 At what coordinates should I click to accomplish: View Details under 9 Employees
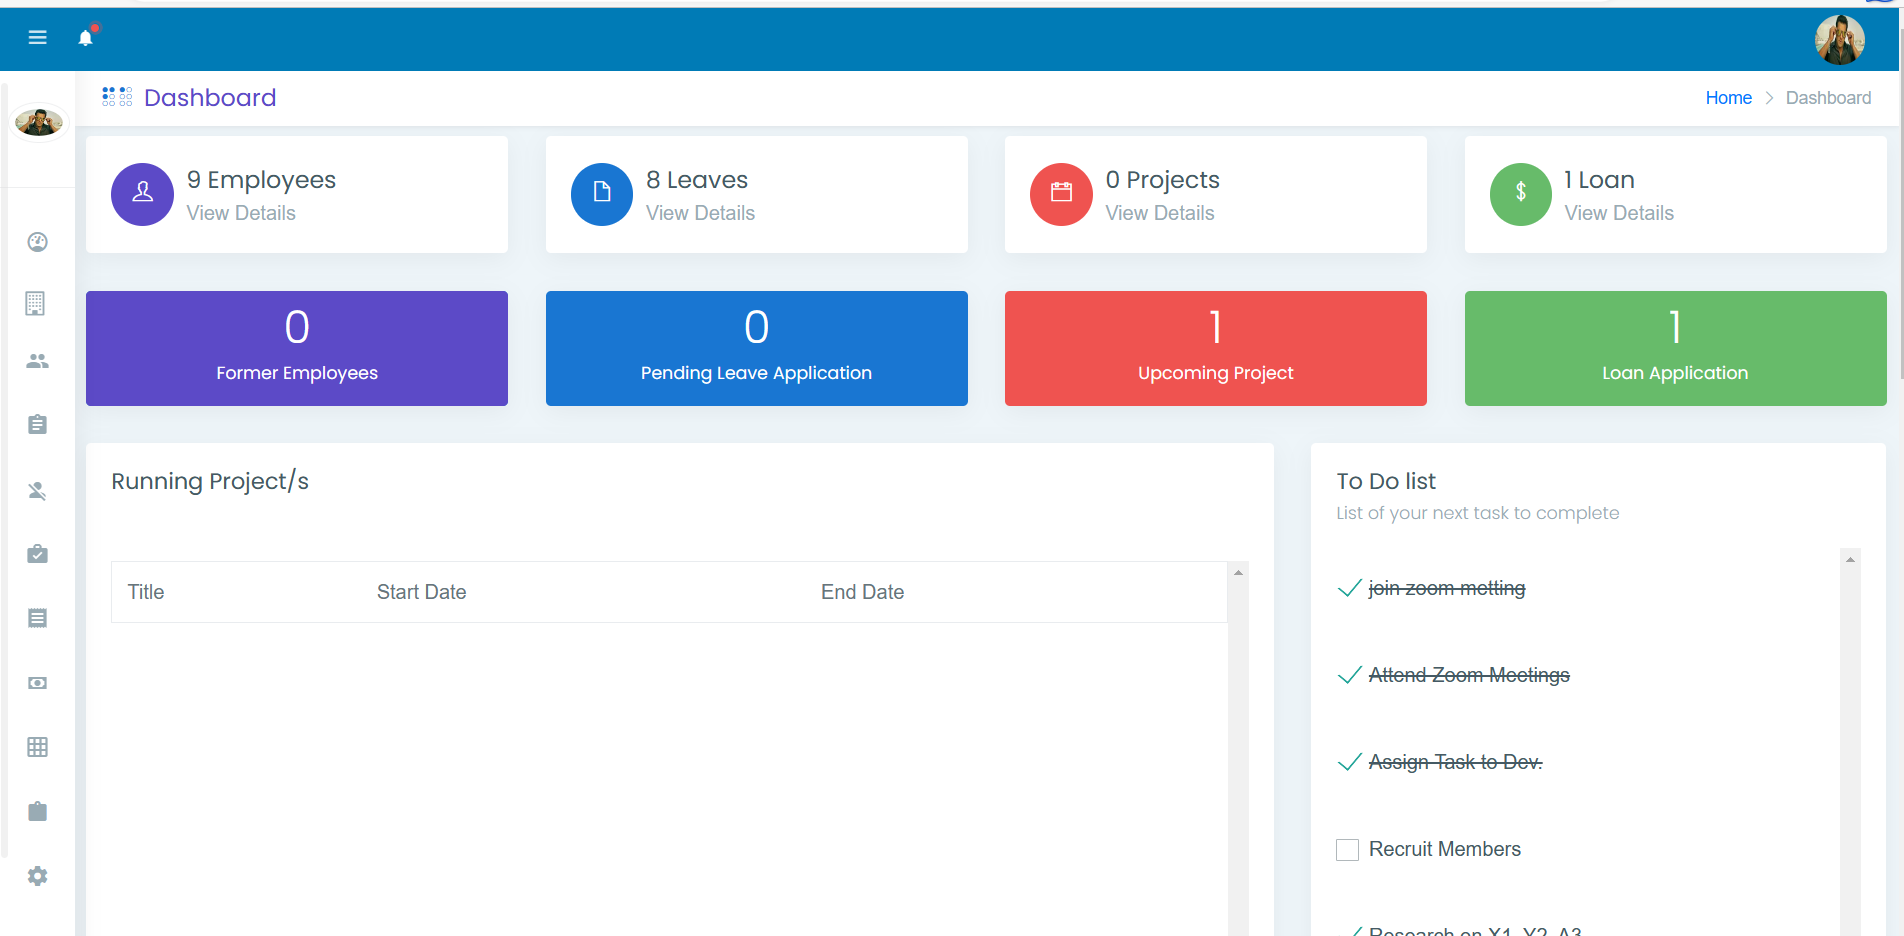point(241,213)
